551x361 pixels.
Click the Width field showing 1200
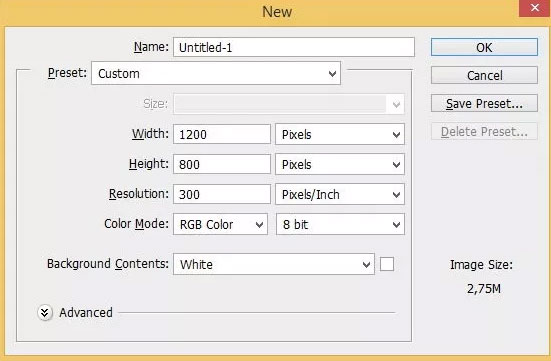pyautogui.click(x=222, y=134)
